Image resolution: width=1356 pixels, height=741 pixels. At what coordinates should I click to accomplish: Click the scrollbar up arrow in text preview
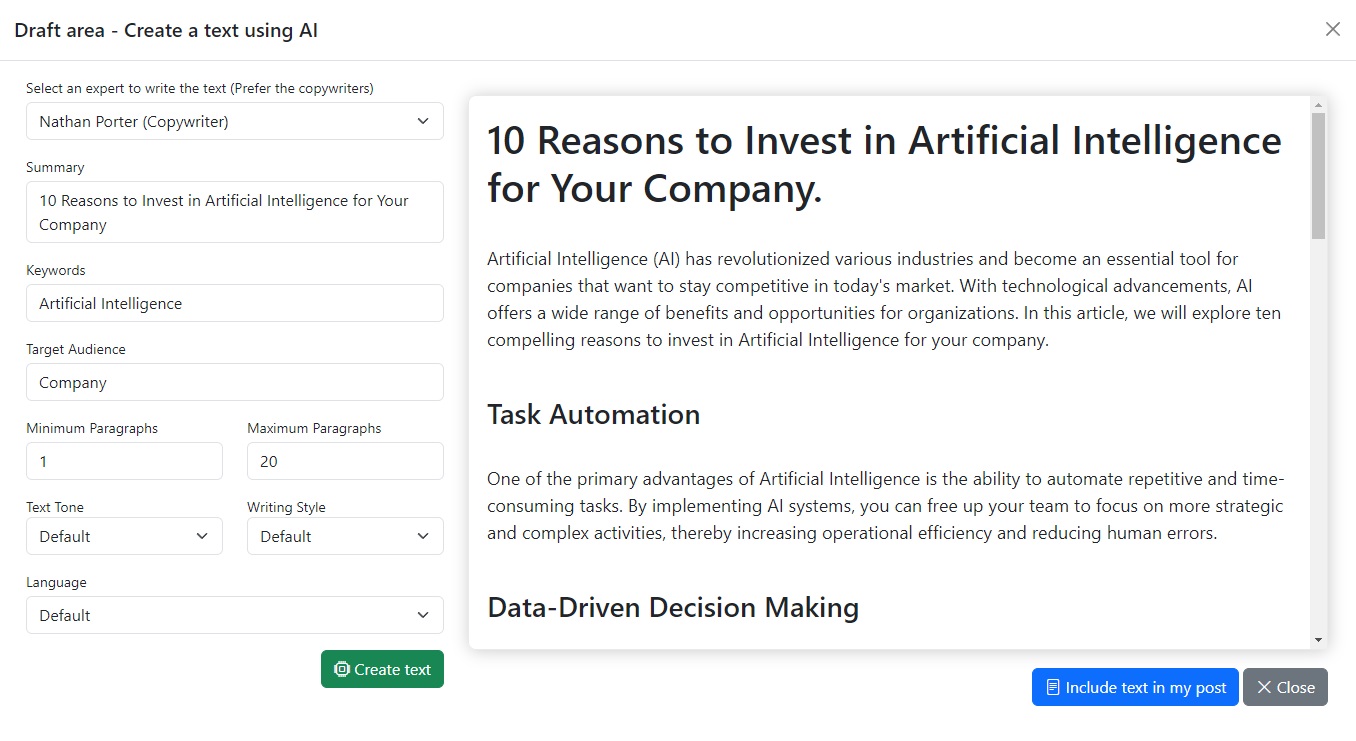pos(1318,105)
